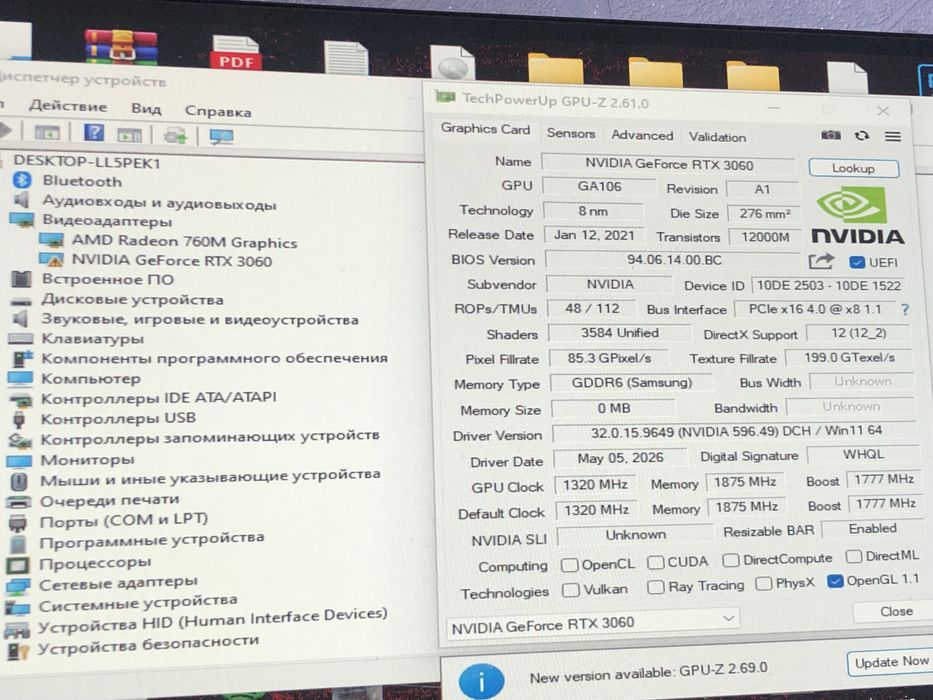Image resolution: width=933 pixels, height=700 pixels.
Task: Select Звуковые, игровые и видеоустройства node
Action: pyautogui.click(x=199, y=320)
